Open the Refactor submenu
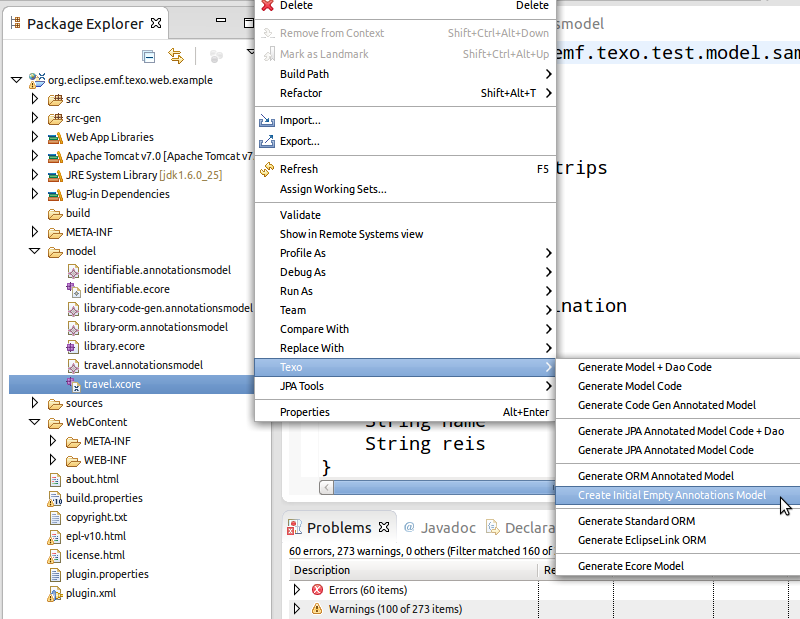The height and width of the screenshot is (619, 800). pos(405,93)
